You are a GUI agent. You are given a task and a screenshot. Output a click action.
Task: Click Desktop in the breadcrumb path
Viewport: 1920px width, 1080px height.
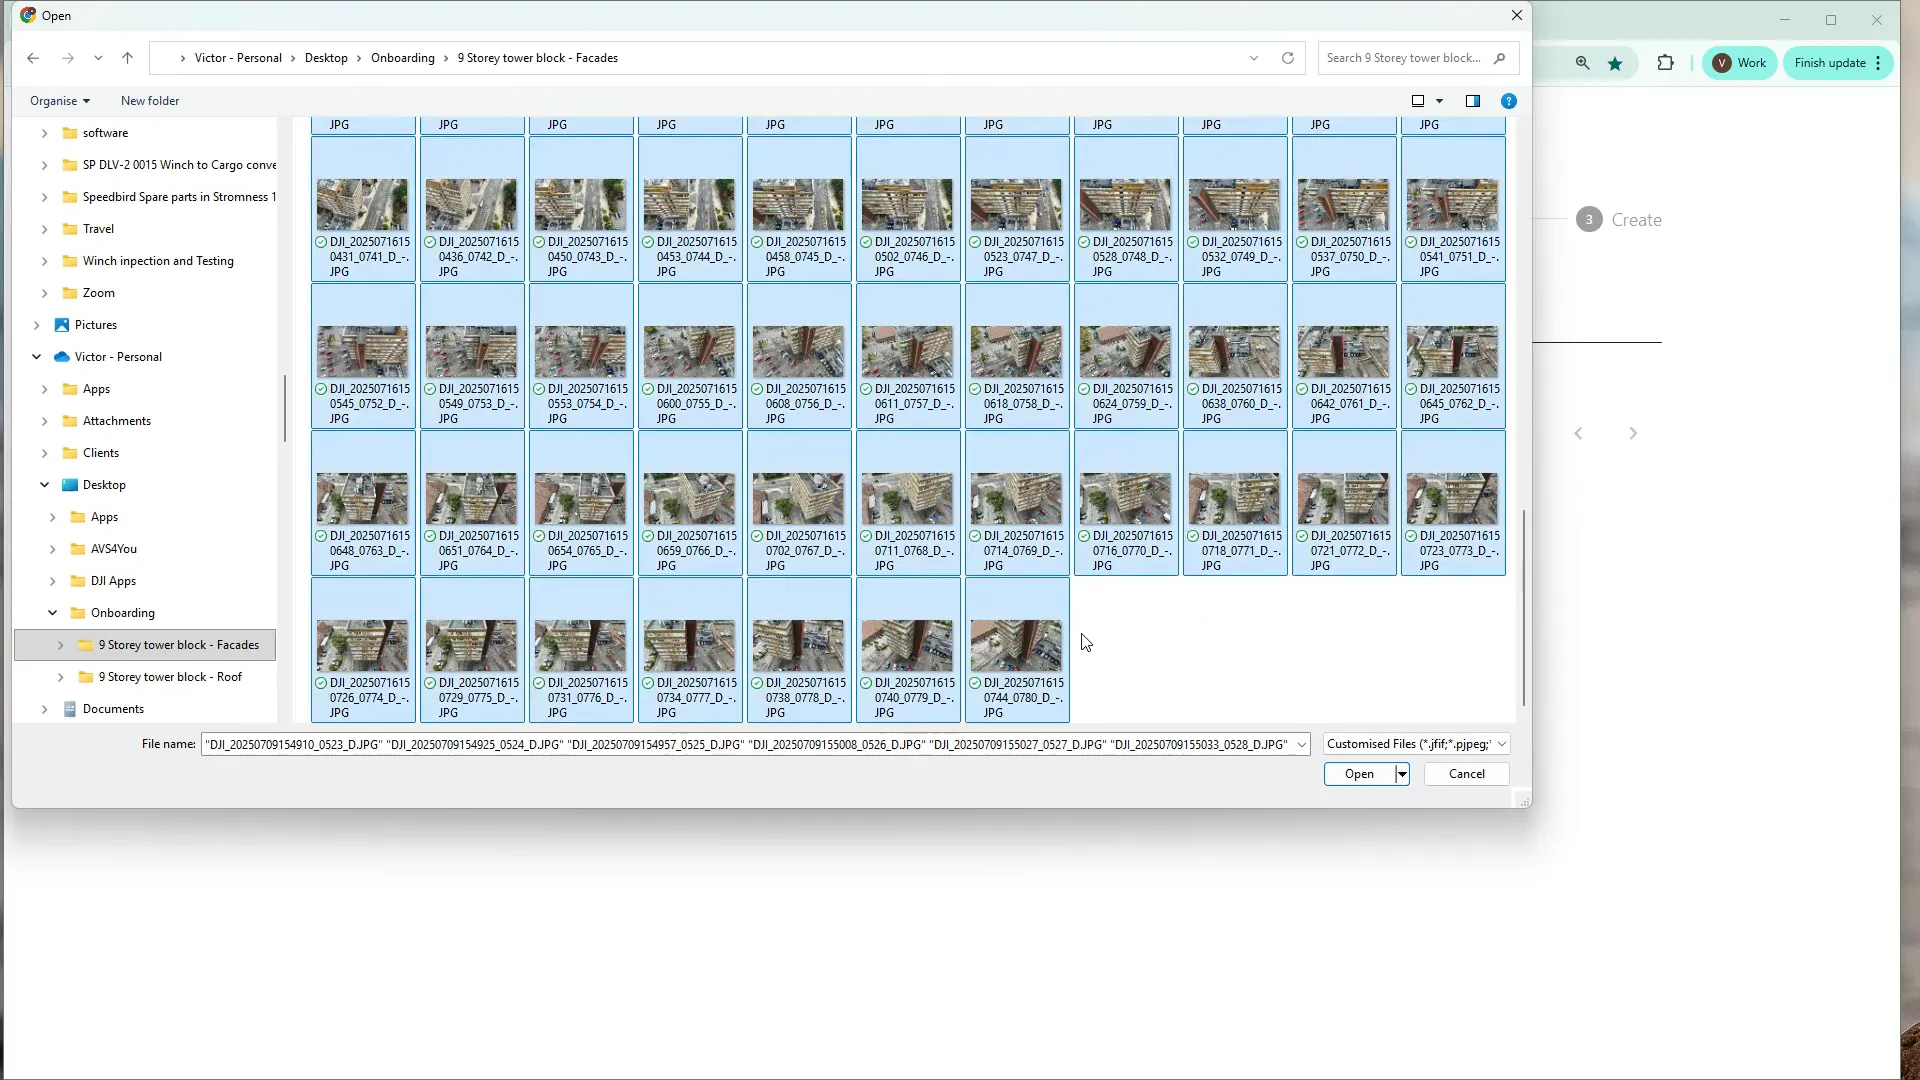click(326, 58)
